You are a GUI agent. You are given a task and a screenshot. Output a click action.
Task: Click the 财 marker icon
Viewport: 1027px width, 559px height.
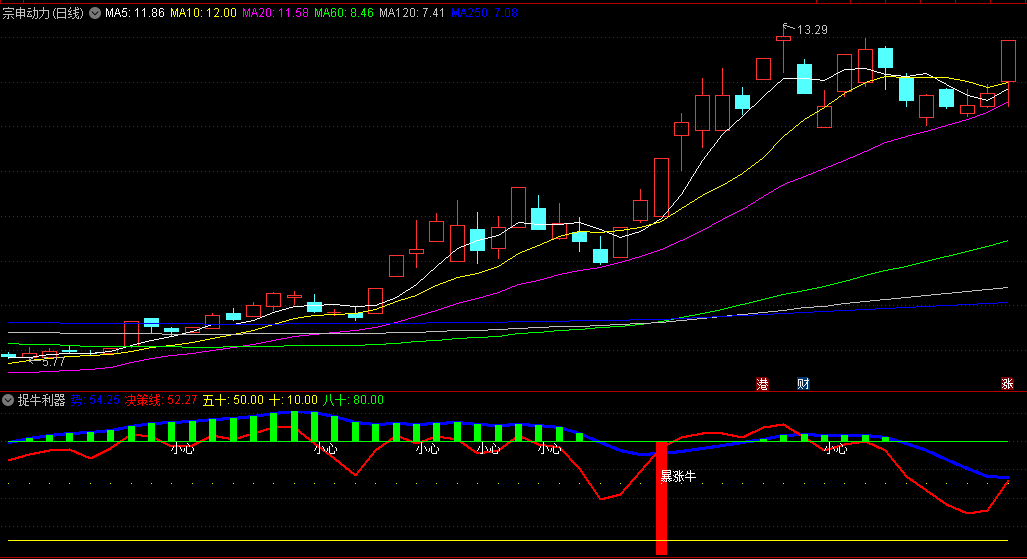803,384
